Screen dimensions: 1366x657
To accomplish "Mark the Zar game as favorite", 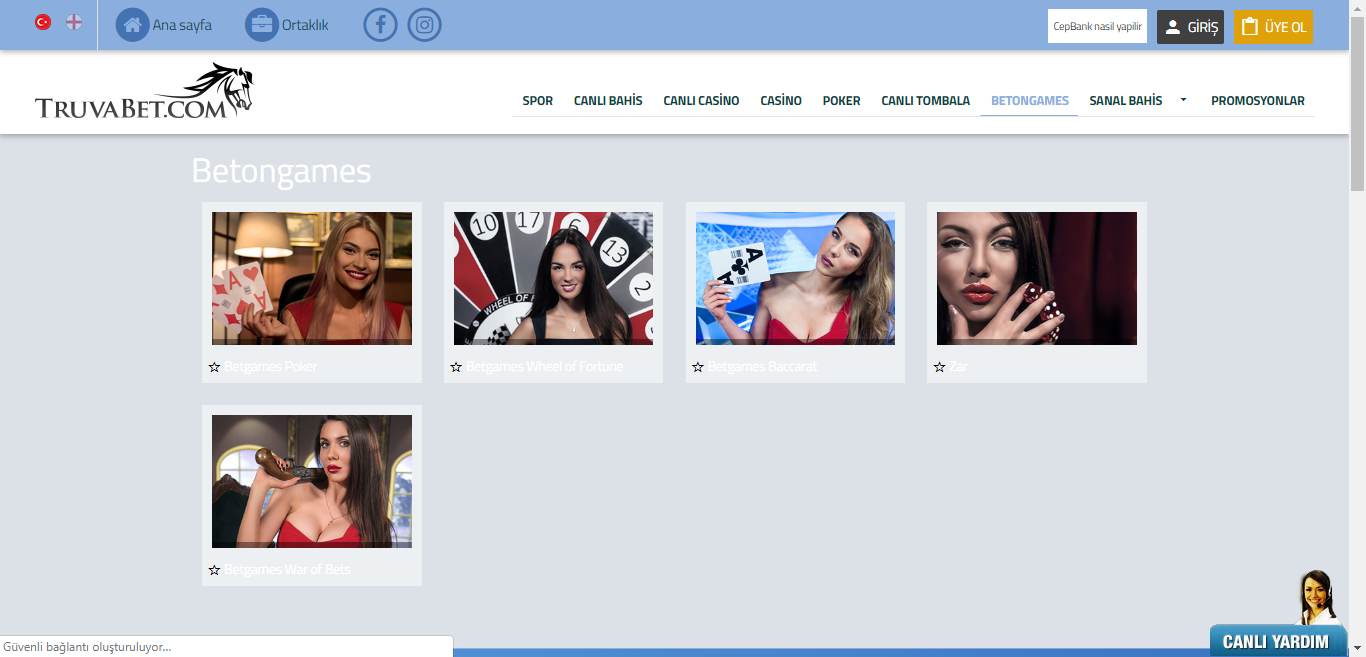I will pos(939,367).
